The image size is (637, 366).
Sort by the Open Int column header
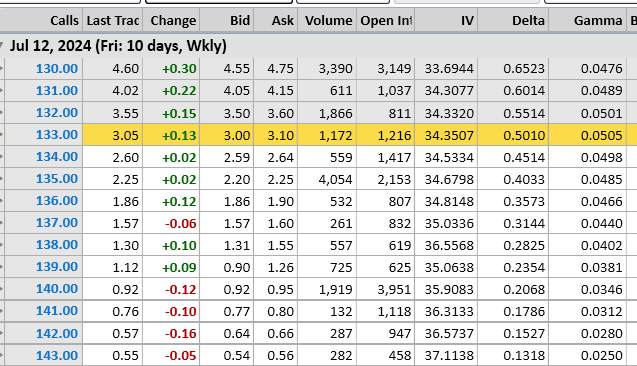[386, 20]
